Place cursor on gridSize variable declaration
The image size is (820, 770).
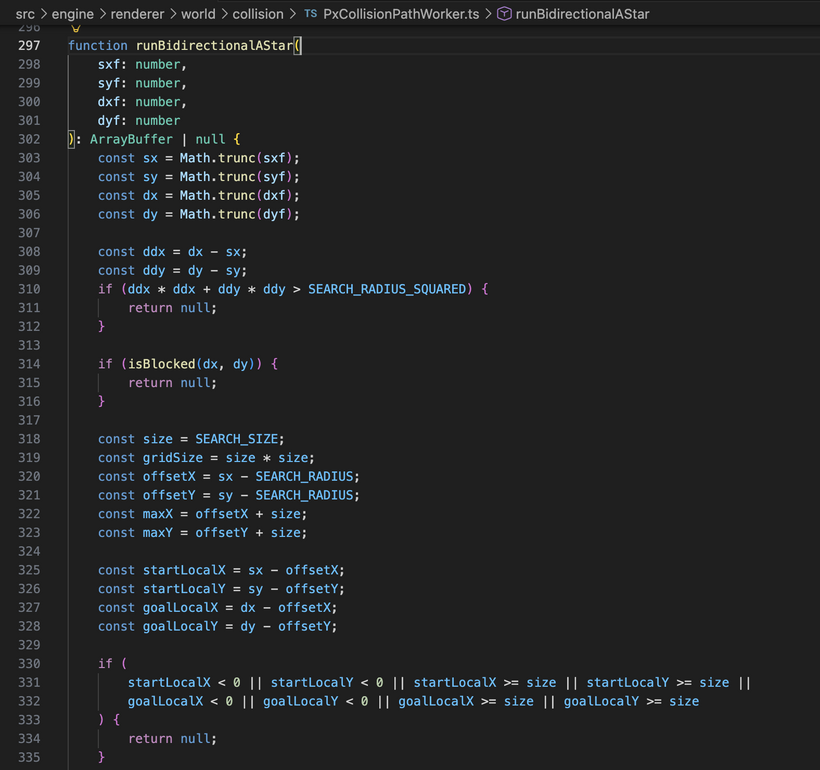(172, 458)
